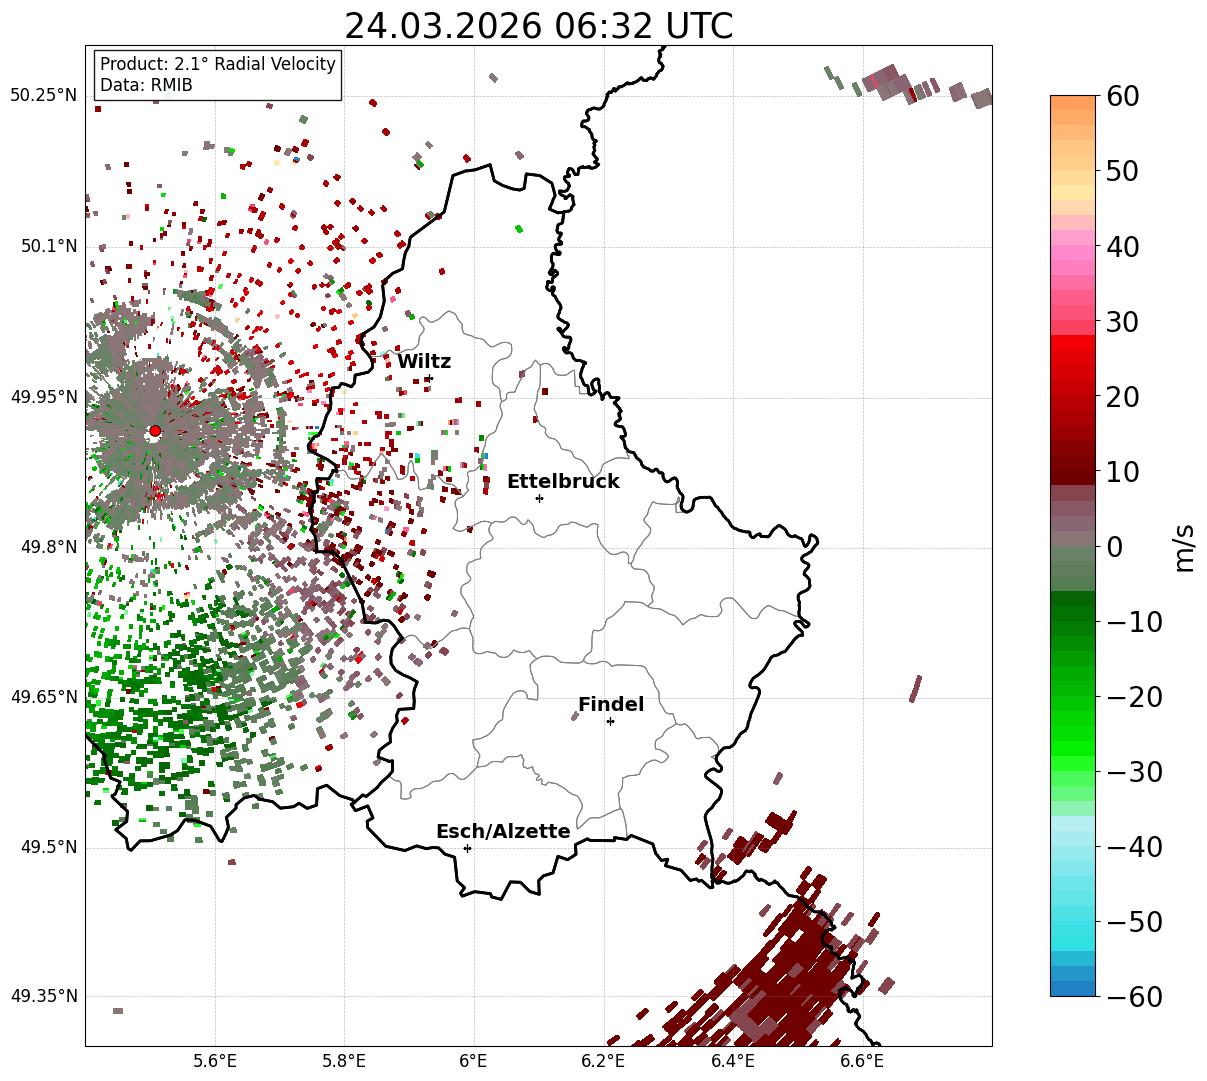Click the colorbar value 0 label
Viewport: 1207px width, 1081px height.
(1114, 547)
